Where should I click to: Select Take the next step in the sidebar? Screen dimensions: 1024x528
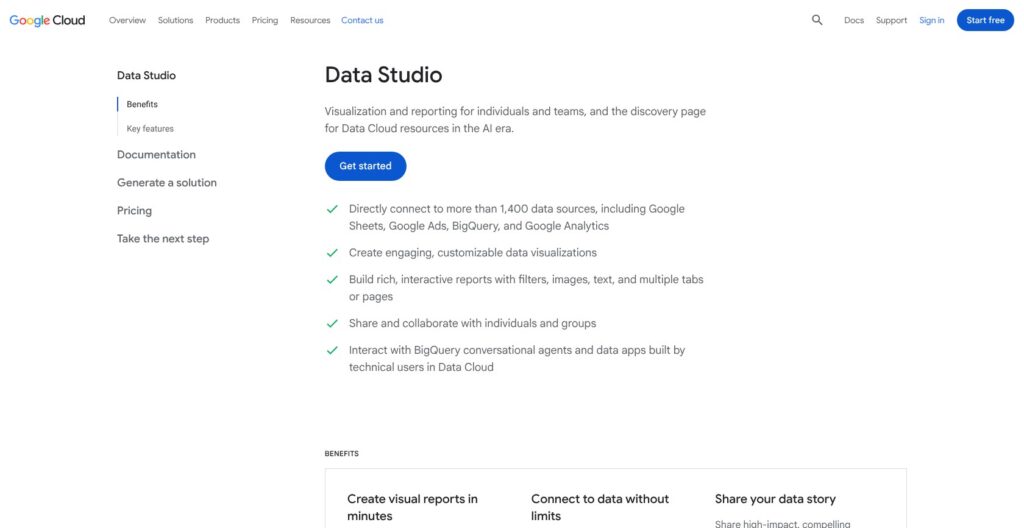163,239
